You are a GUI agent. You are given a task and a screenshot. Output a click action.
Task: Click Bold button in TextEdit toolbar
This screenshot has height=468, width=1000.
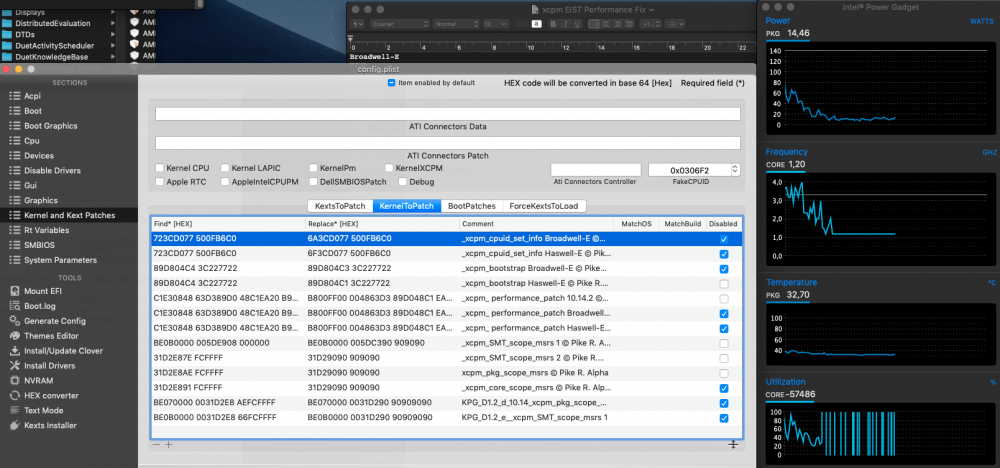[553, 24]
